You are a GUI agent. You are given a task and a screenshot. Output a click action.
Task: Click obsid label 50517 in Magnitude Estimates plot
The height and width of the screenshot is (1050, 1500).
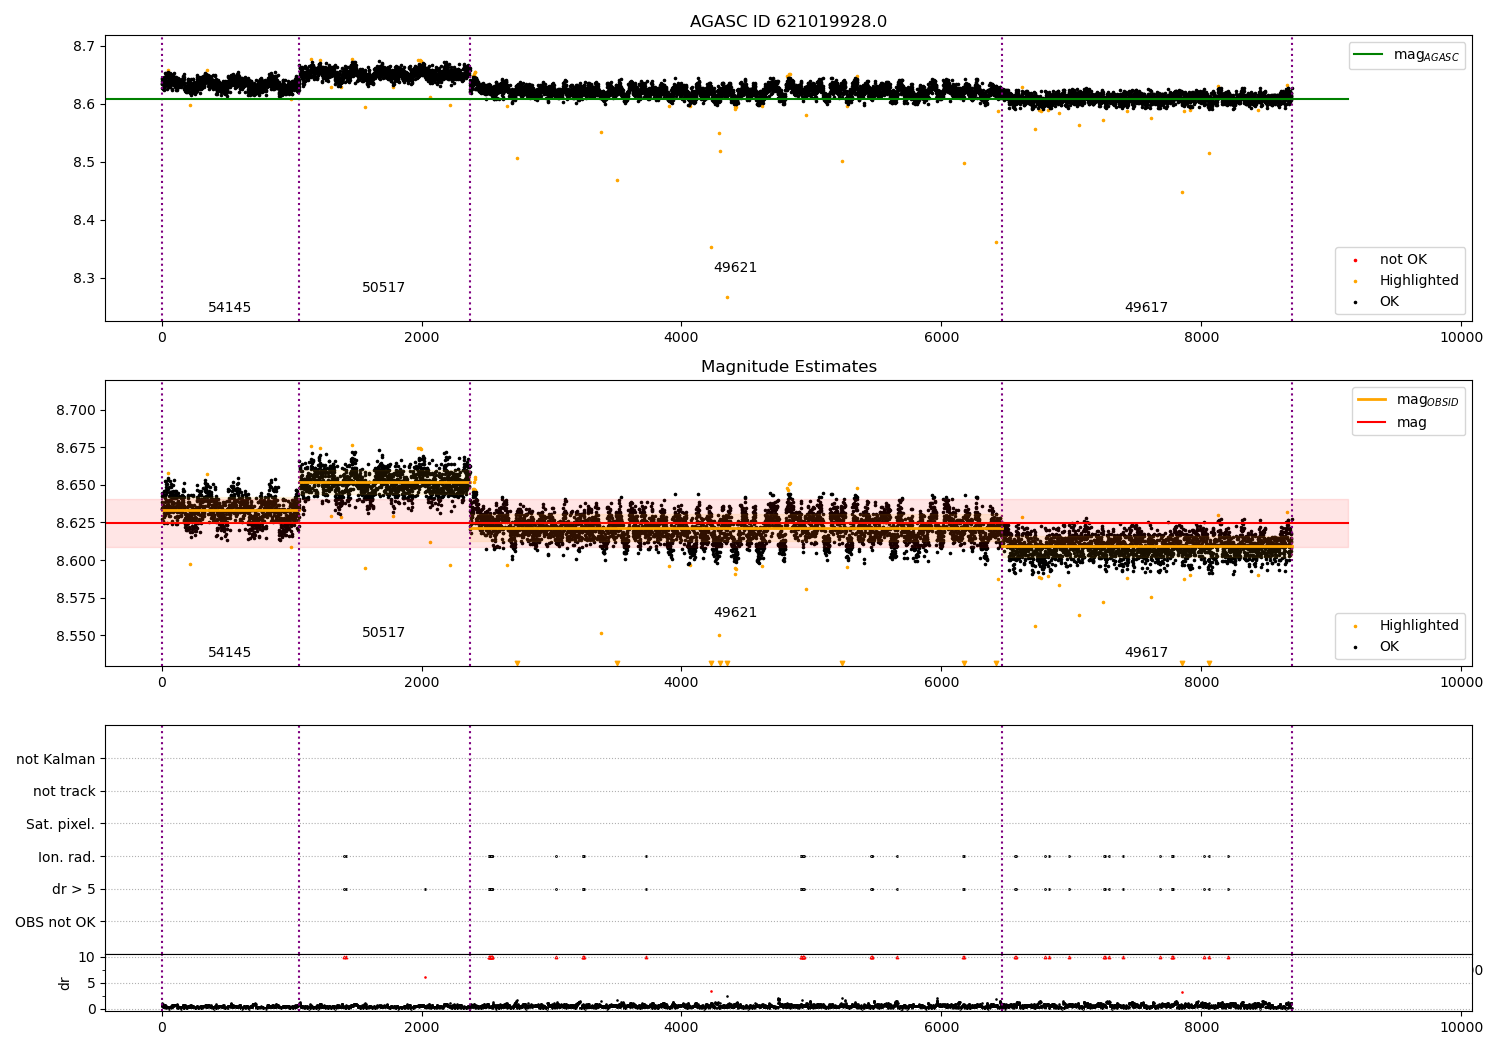383,633
